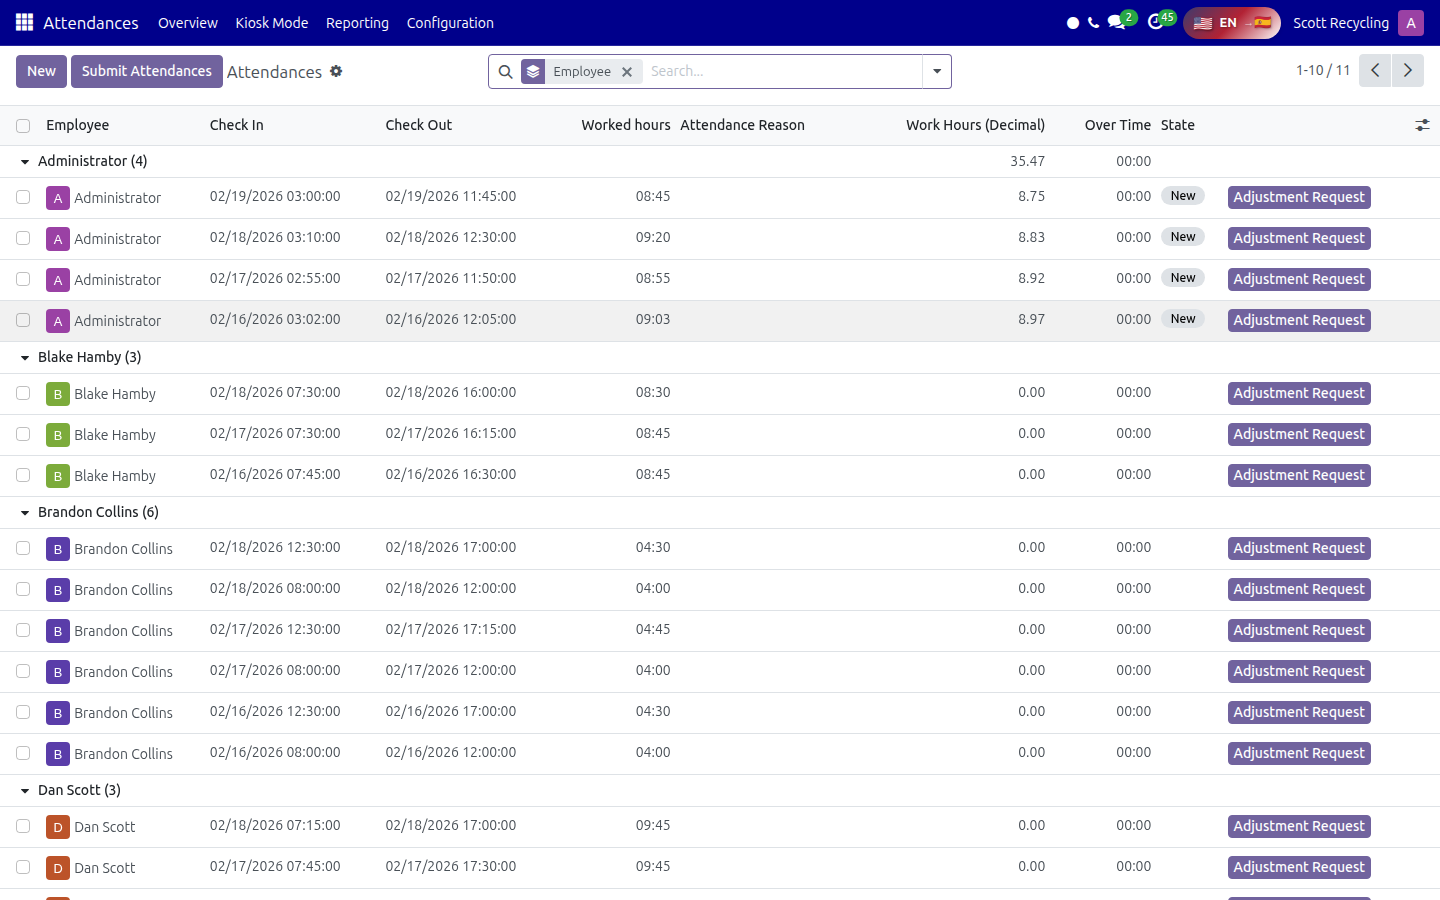The image size is (1440, 900).
Task: Open the Overview menu
Action: click(188, 22)
